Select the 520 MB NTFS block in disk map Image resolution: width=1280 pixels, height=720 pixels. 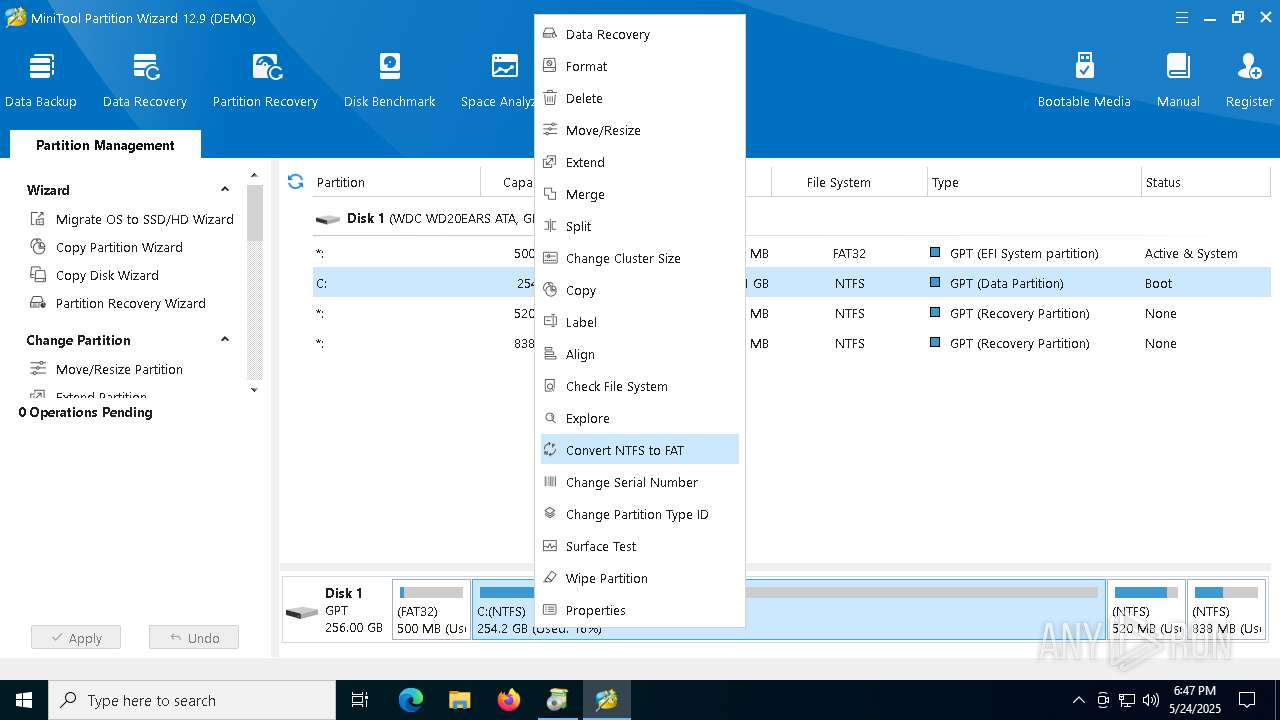[x=1147, y=610]
